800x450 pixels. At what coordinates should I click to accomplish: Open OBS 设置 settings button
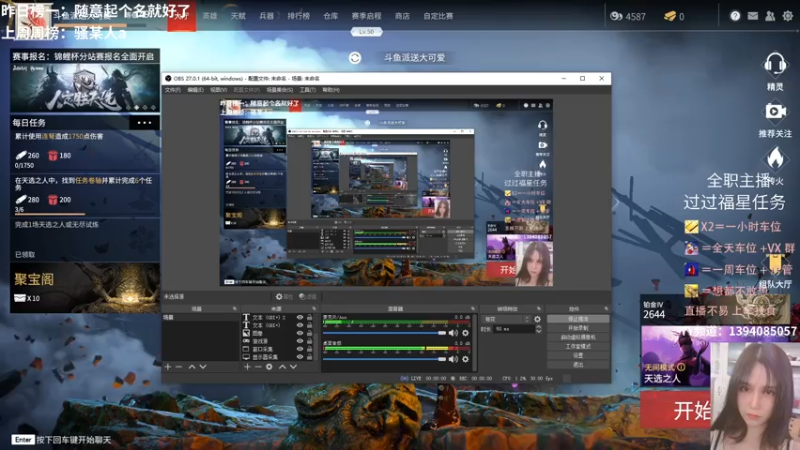578,356
